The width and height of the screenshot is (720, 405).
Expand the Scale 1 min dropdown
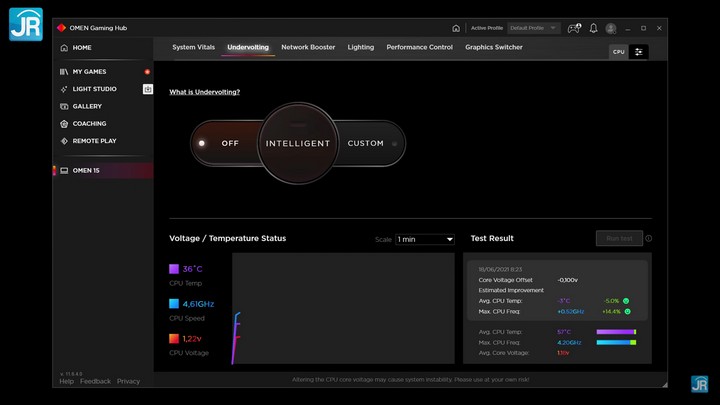tap(425, 239)
